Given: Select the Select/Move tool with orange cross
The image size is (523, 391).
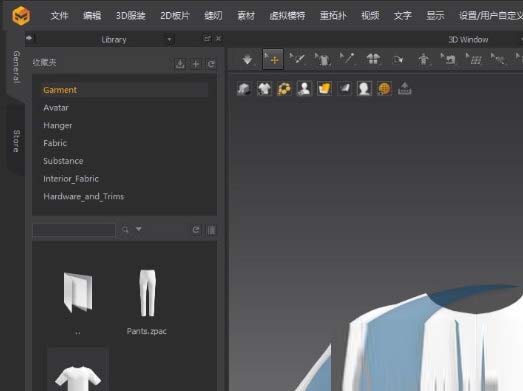Looking at the screenshot, I should click(x=273, y=59).
